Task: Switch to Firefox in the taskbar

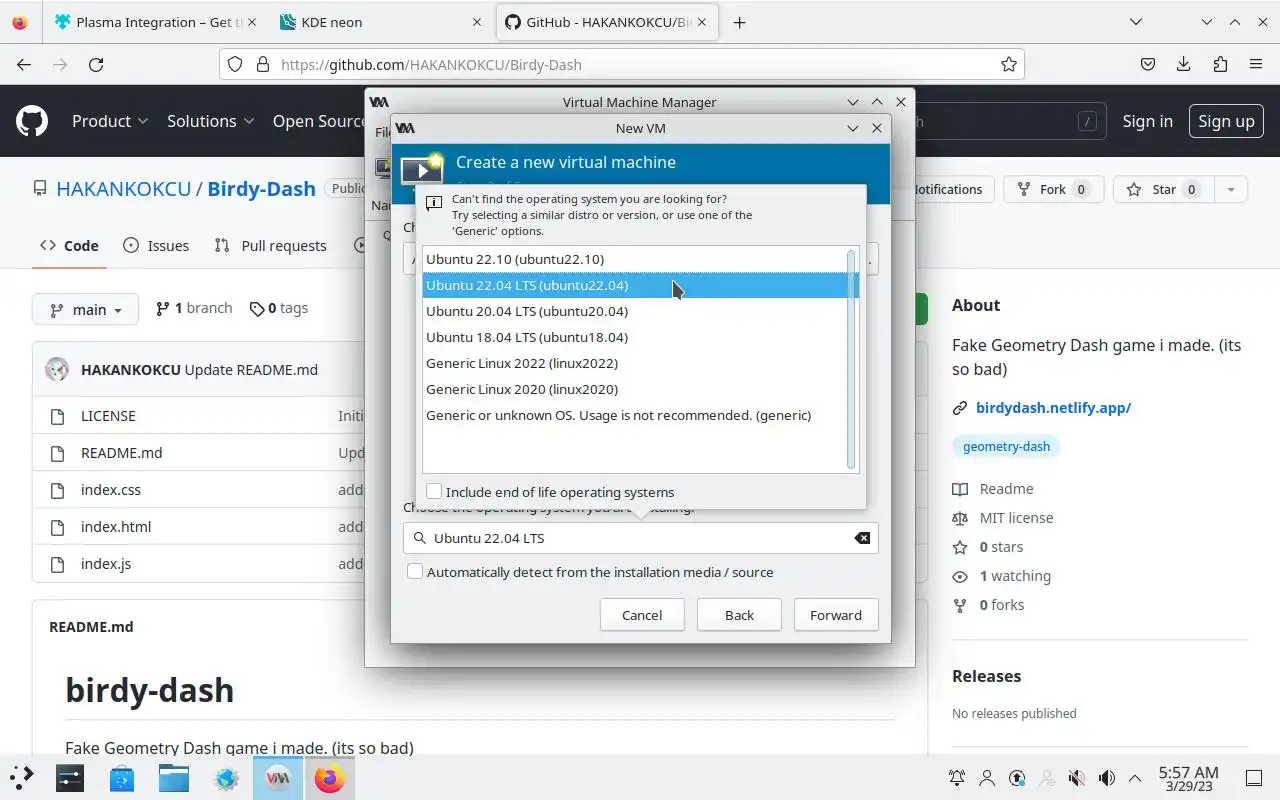Action: pos(329,777)
